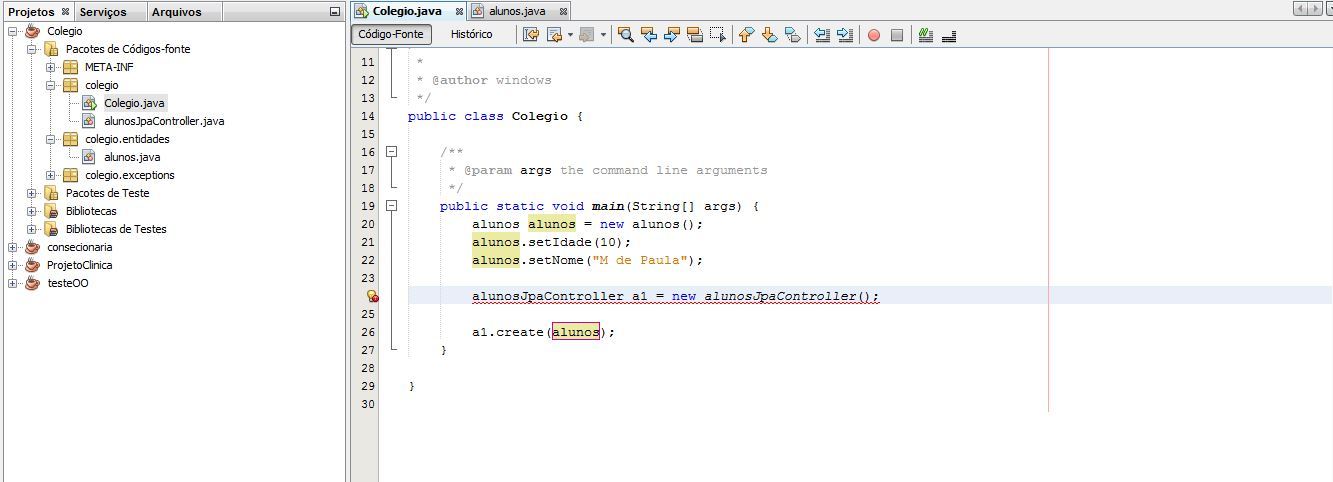Open the Serviços panel tab
Image resolution: width=1333 pixels, height=482 pixels.
(x=103, y=12)
